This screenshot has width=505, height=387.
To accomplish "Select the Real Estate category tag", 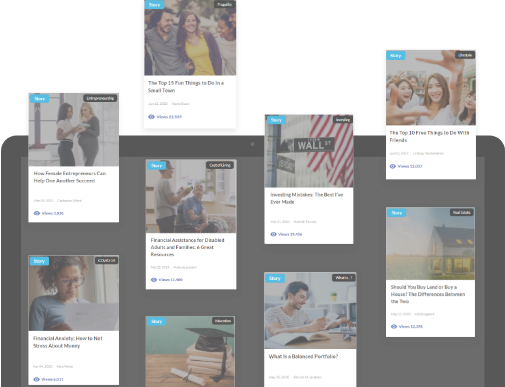I will [462, 212].
